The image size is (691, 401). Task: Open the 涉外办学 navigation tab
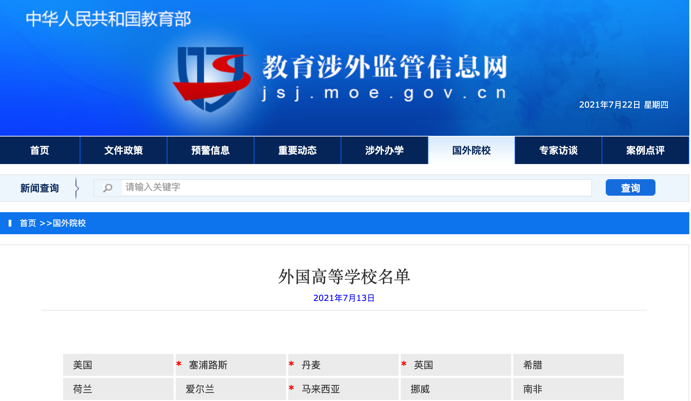coord(384,151)
